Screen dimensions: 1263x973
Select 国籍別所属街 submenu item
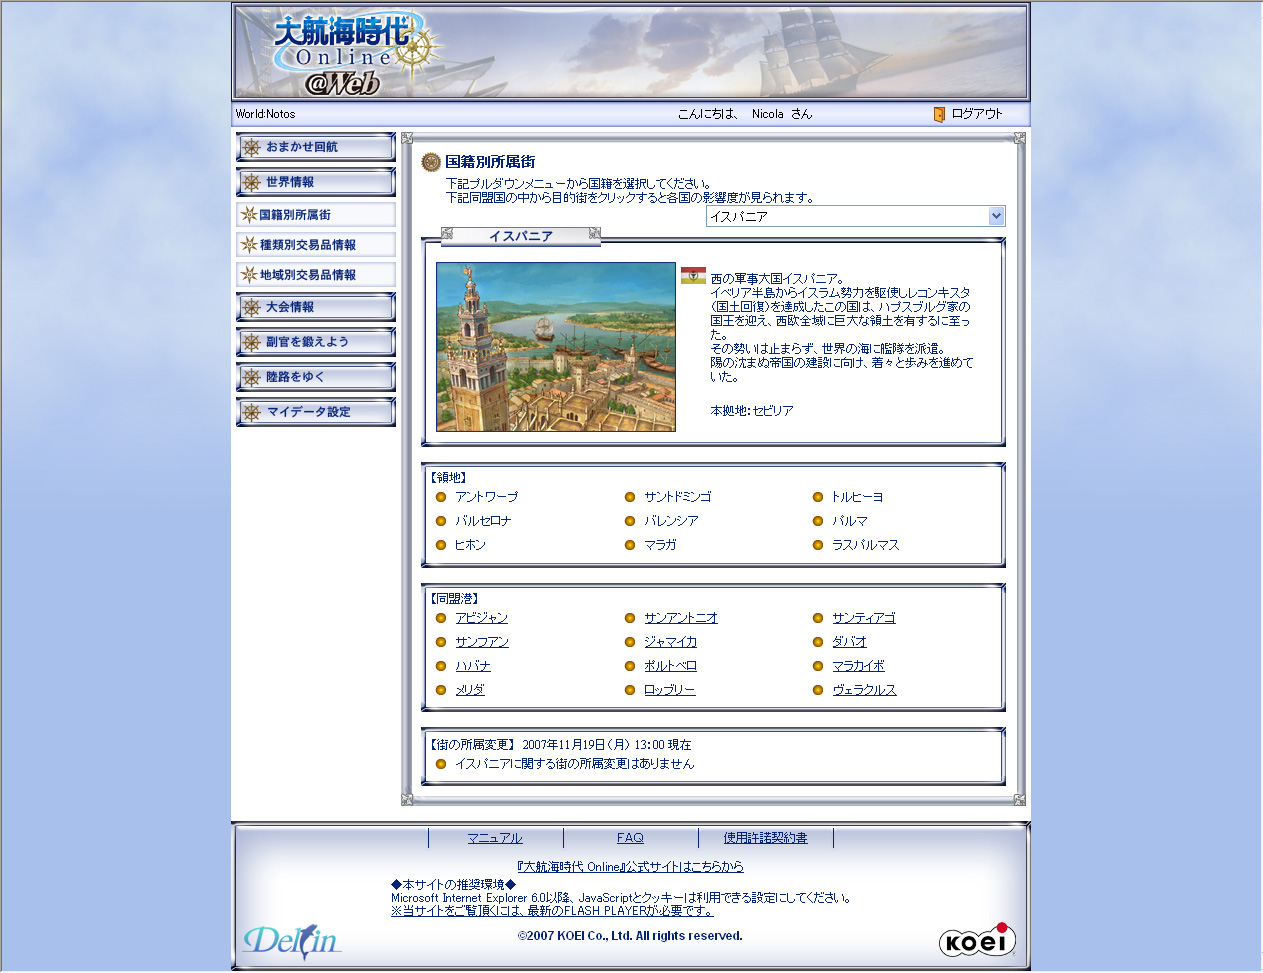[316, 215]
